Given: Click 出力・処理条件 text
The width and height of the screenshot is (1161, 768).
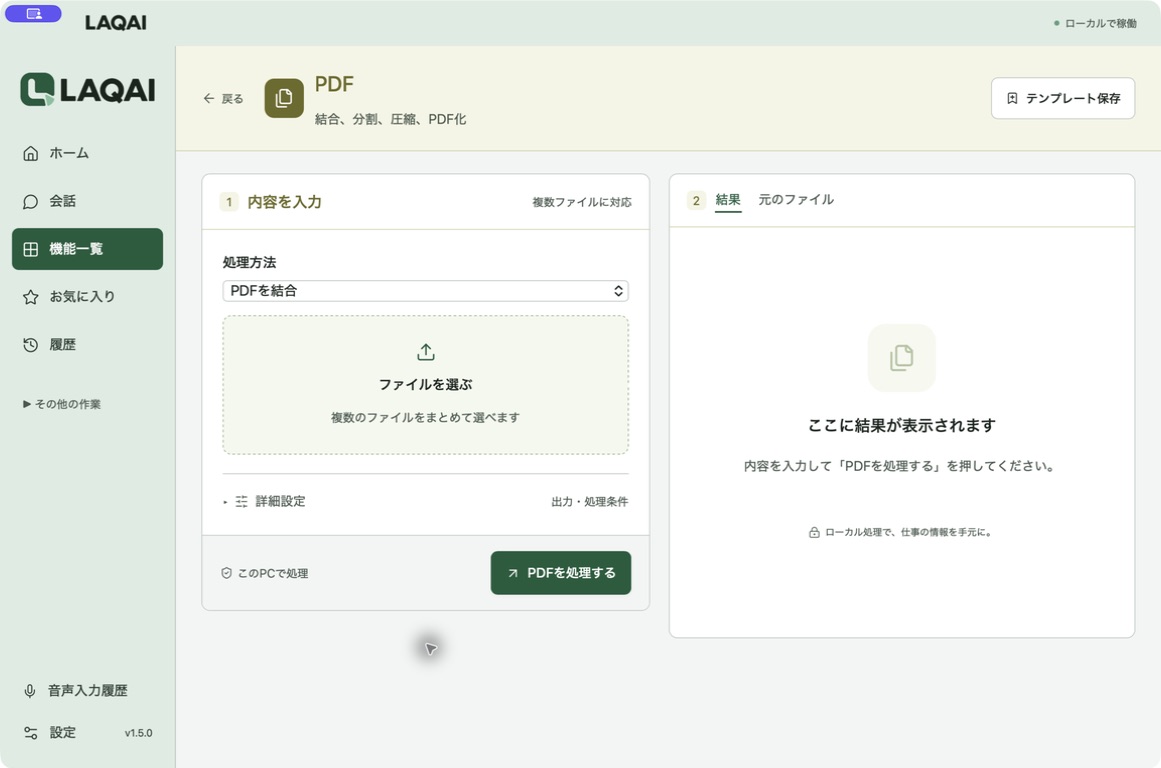Looking at the screenshot, I should pyautogui.click(x=589, y=502).
